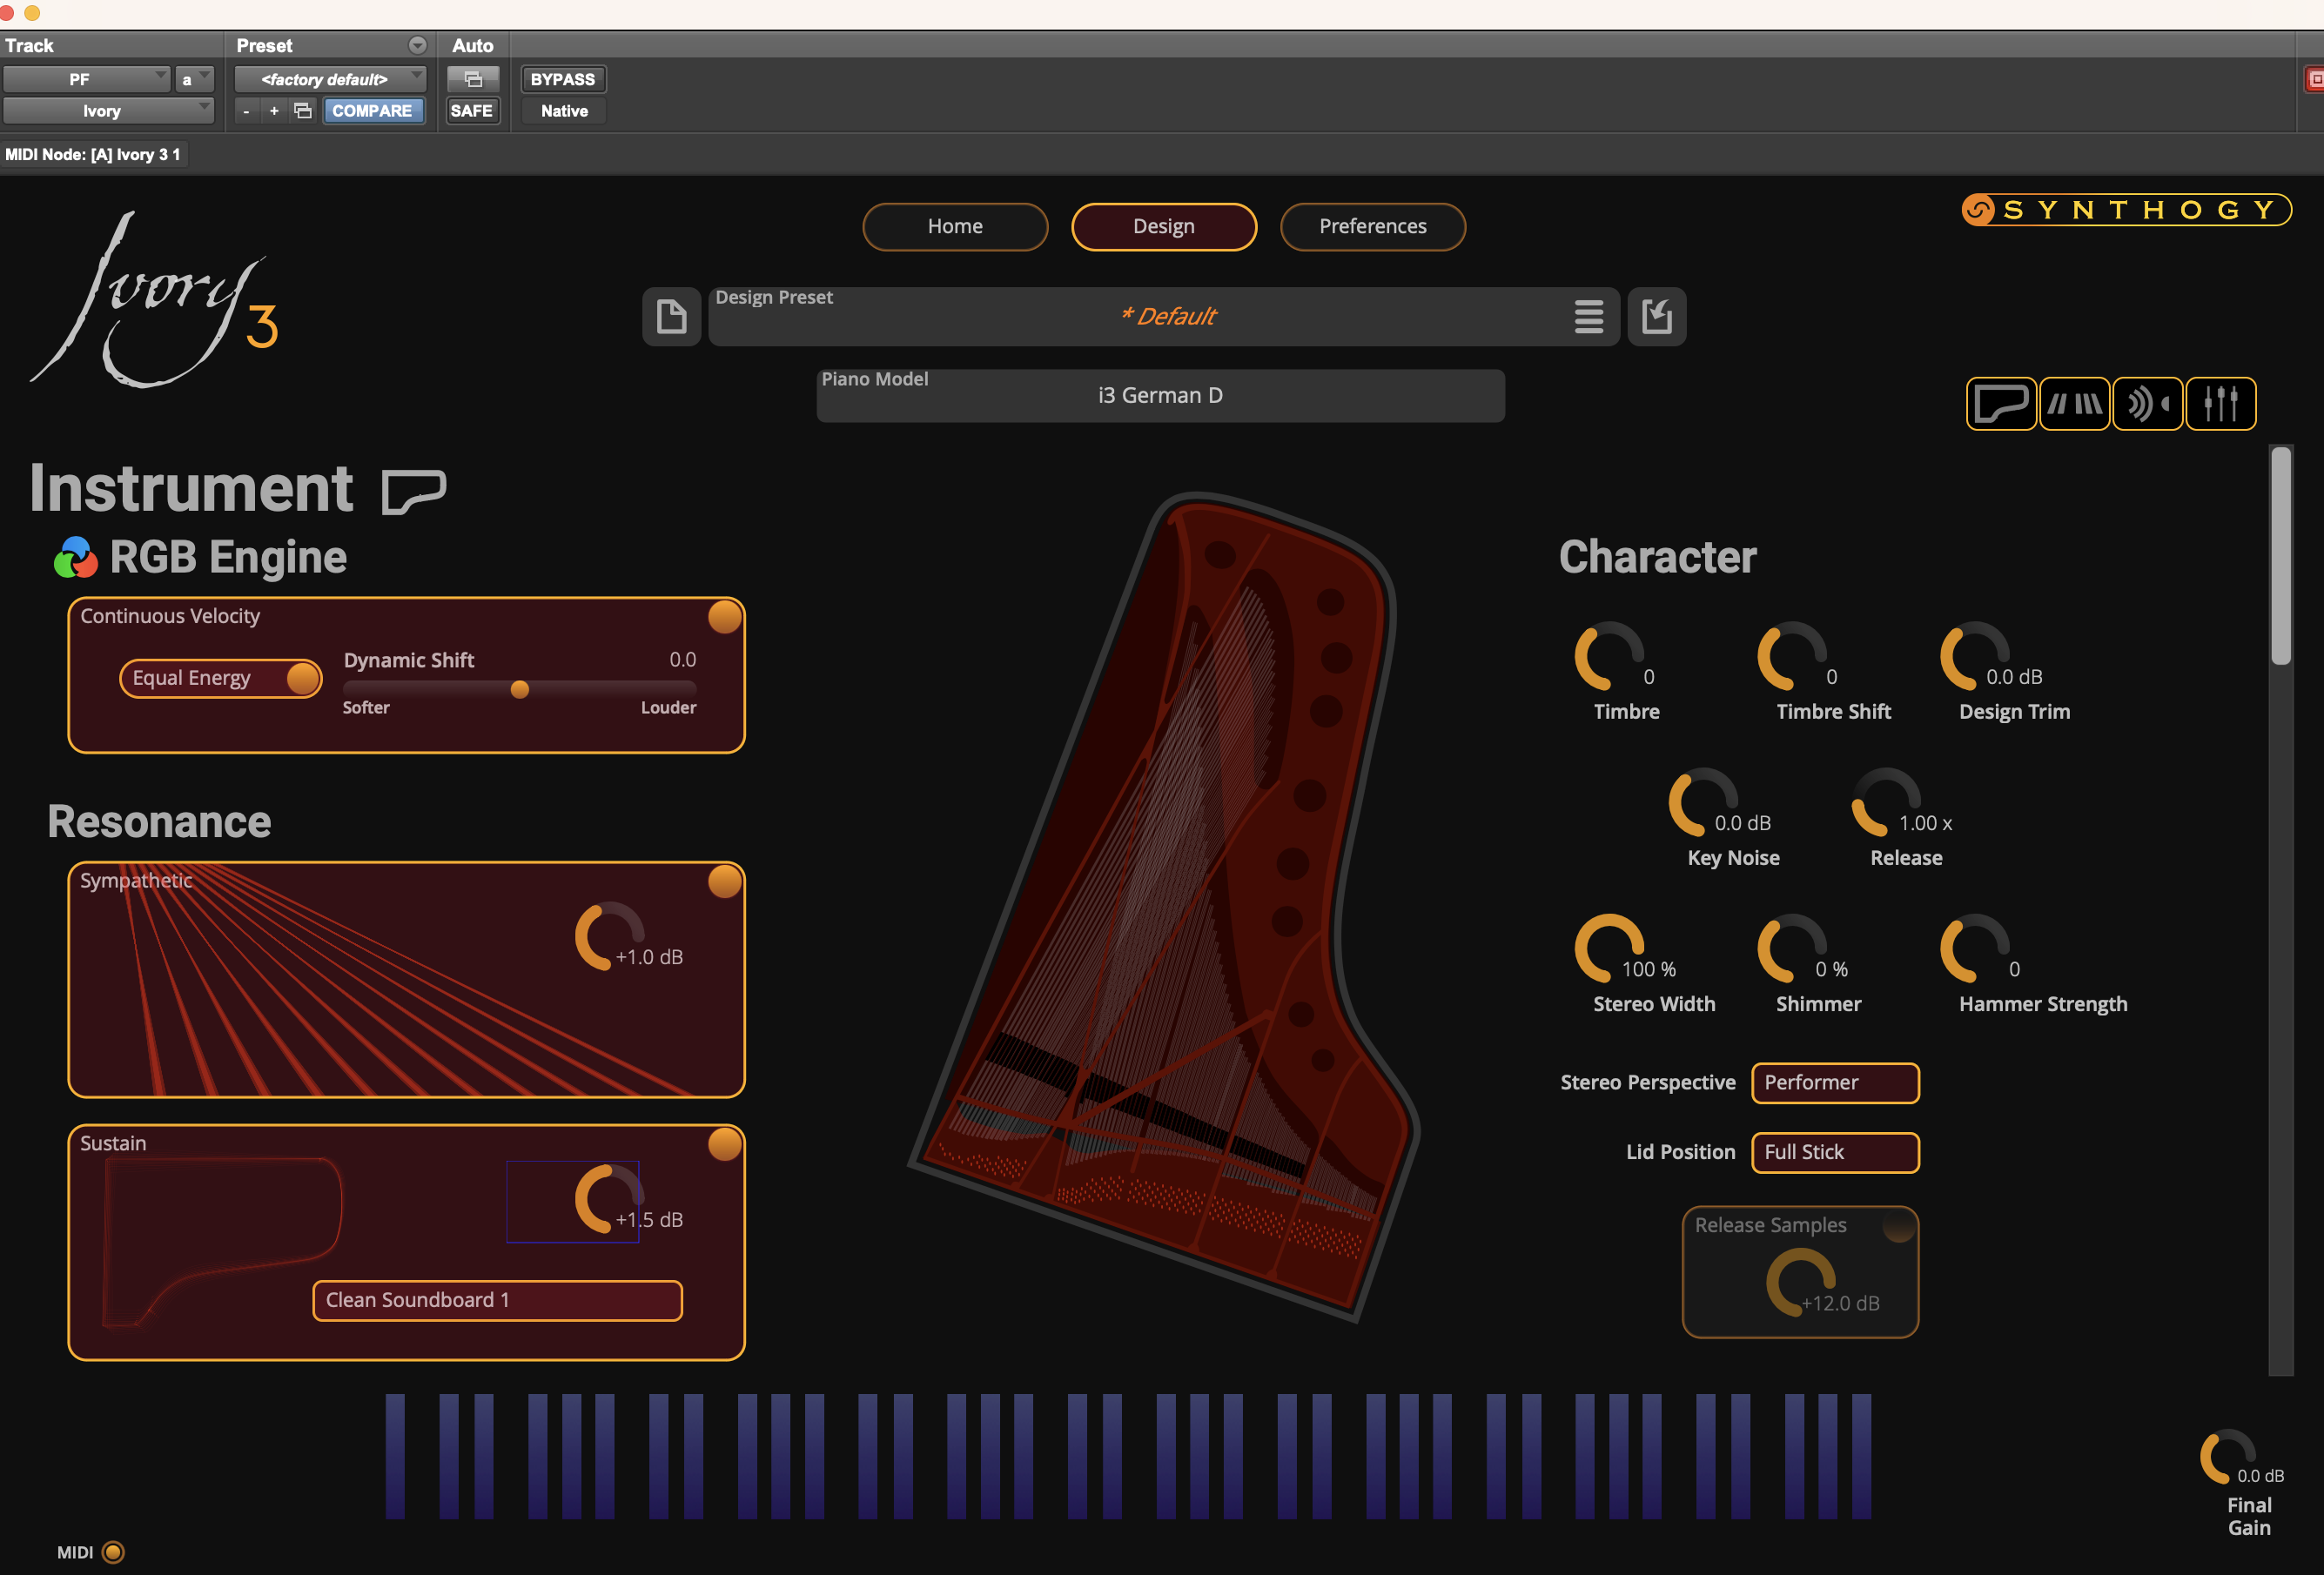Viewport: 2324px width, 1575px height.
Task: Click the Hammer Strength knob
Action: [1975, 948]
